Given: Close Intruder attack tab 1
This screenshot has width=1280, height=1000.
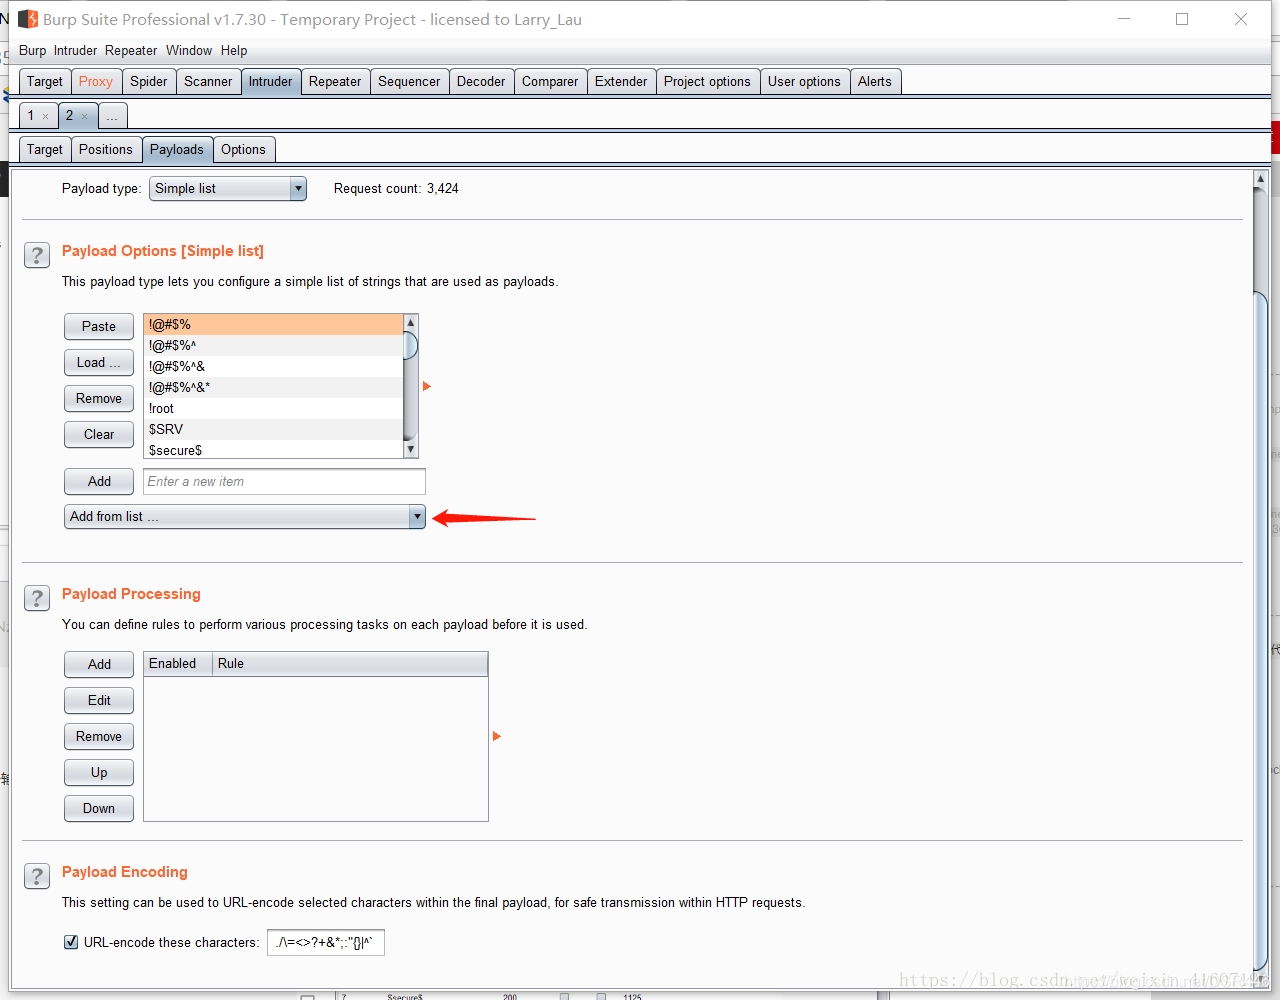Looking at the screenshot, I should pos(45,116).
